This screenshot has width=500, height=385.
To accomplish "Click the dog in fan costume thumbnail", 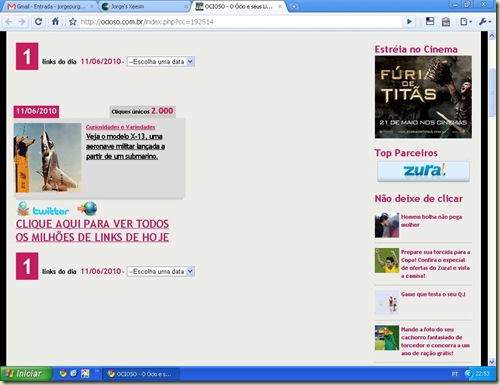I will 387,338.
